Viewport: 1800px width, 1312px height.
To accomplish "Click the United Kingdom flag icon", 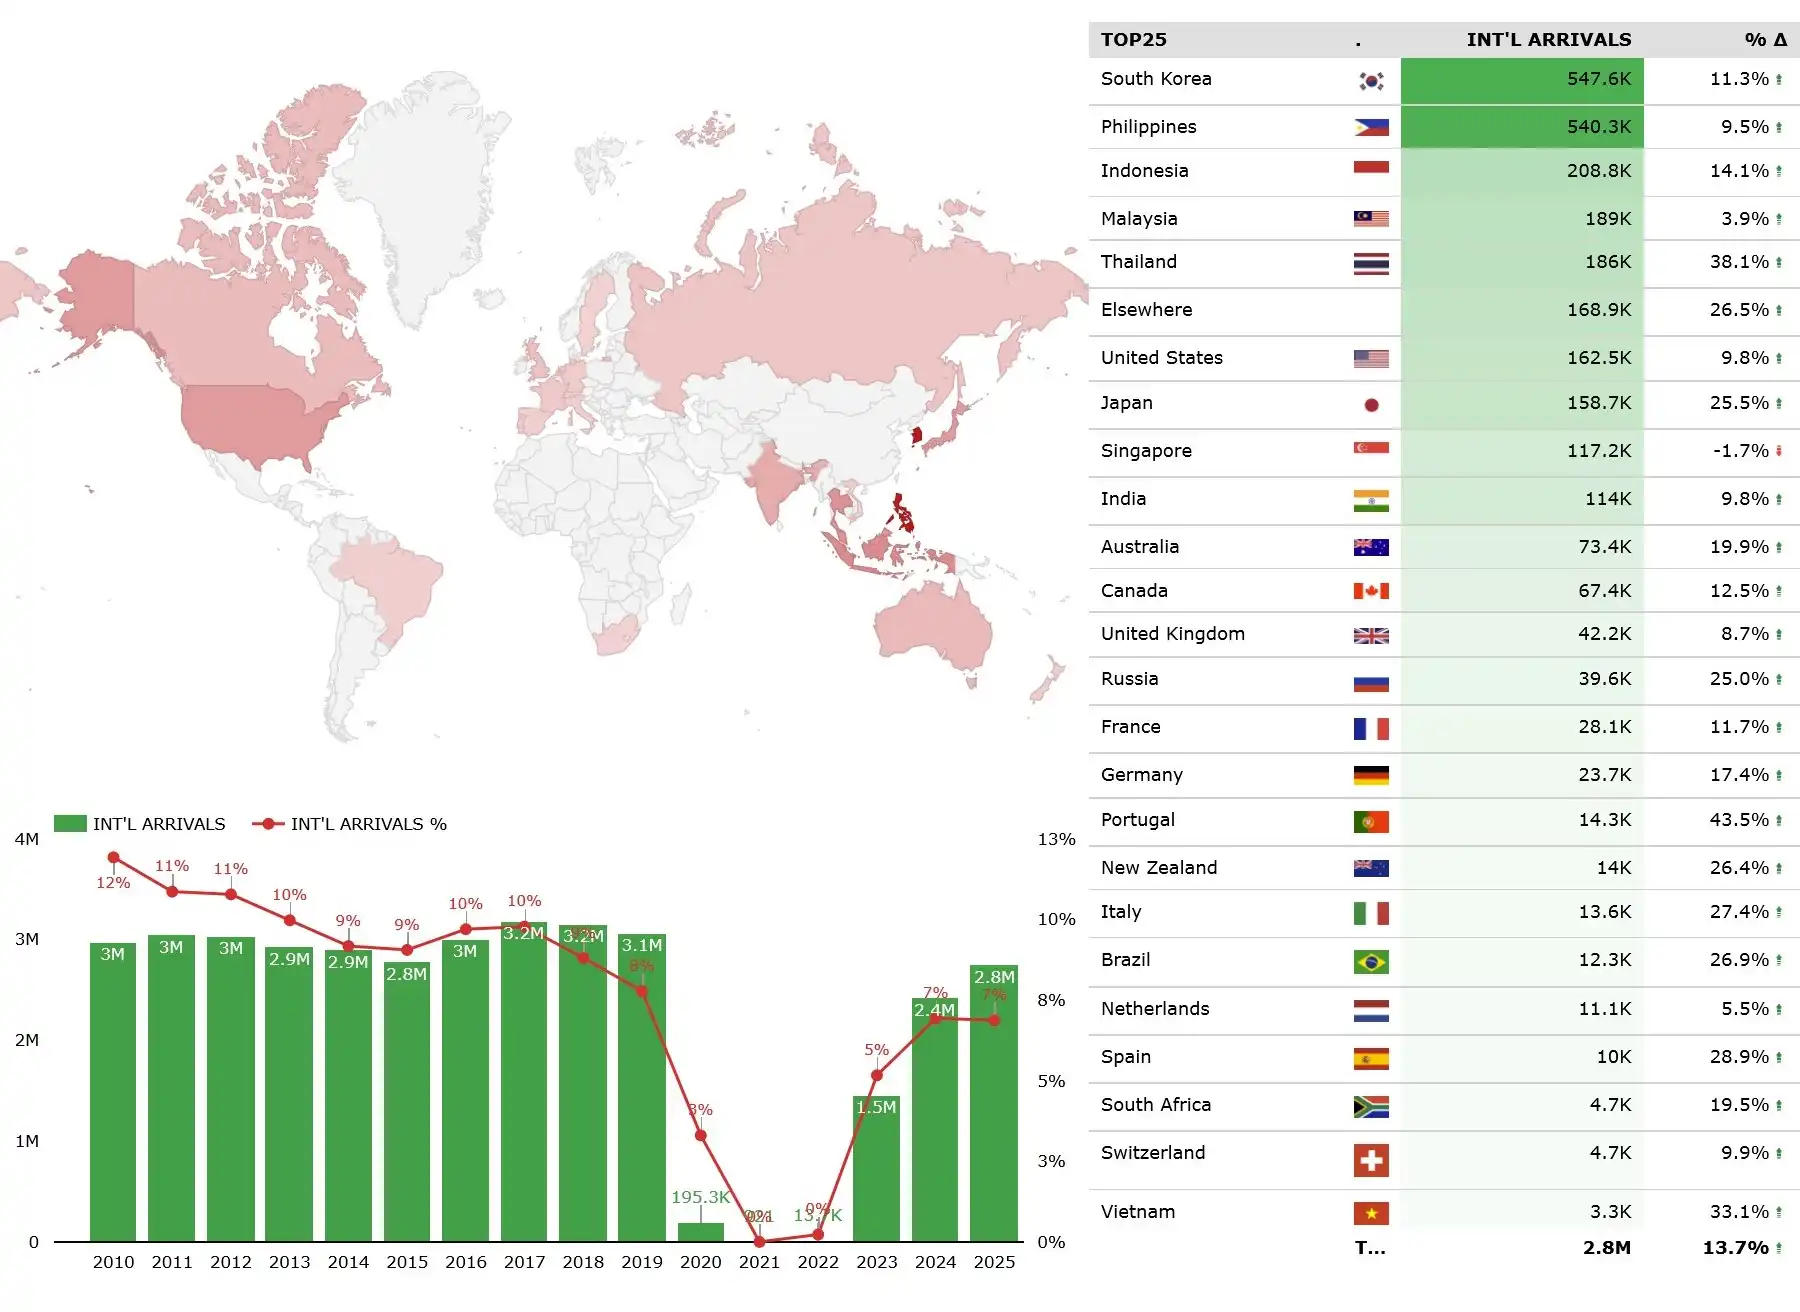I will coord(1371,635).
